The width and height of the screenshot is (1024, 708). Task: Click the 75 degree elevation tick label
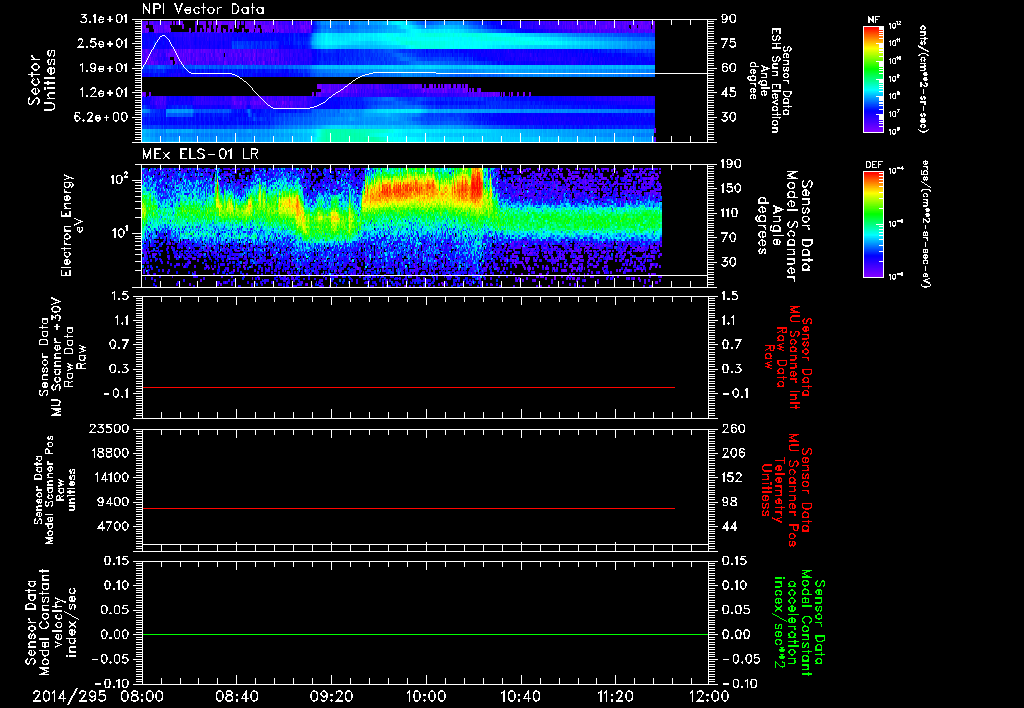(x=728, y=43)
